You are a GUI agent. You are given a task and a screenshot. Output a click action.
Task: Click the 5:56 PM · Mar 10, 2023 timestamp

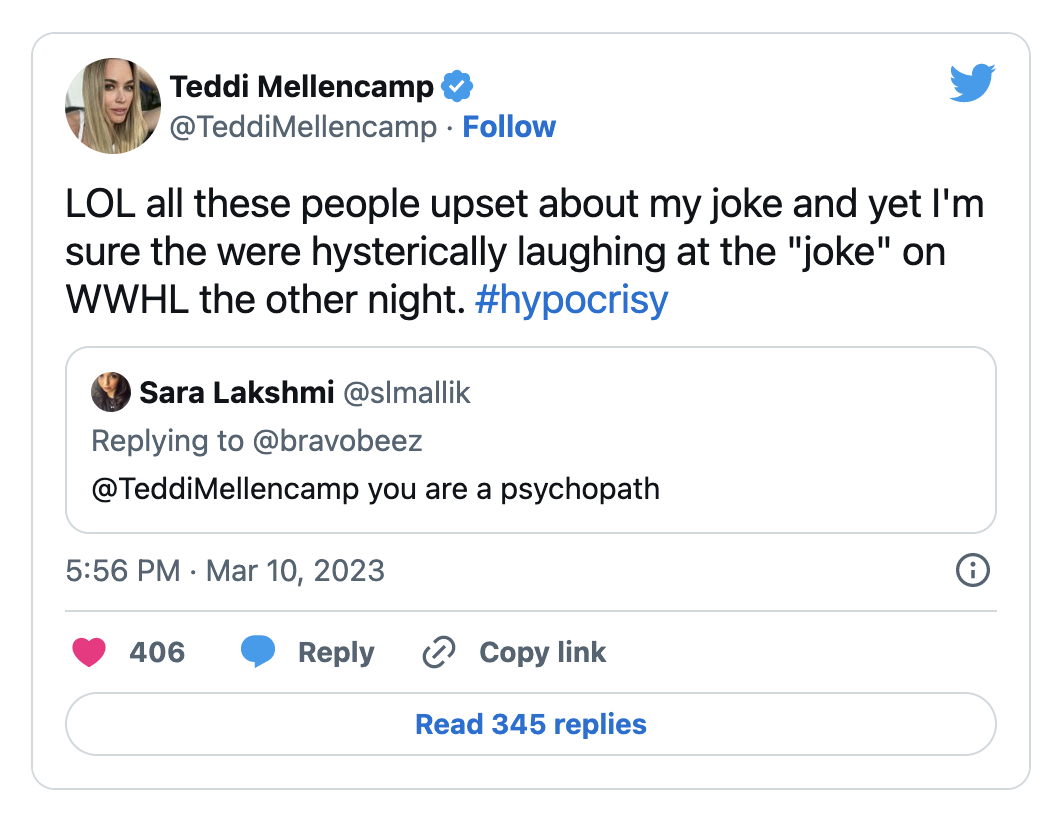pos(225,571)
